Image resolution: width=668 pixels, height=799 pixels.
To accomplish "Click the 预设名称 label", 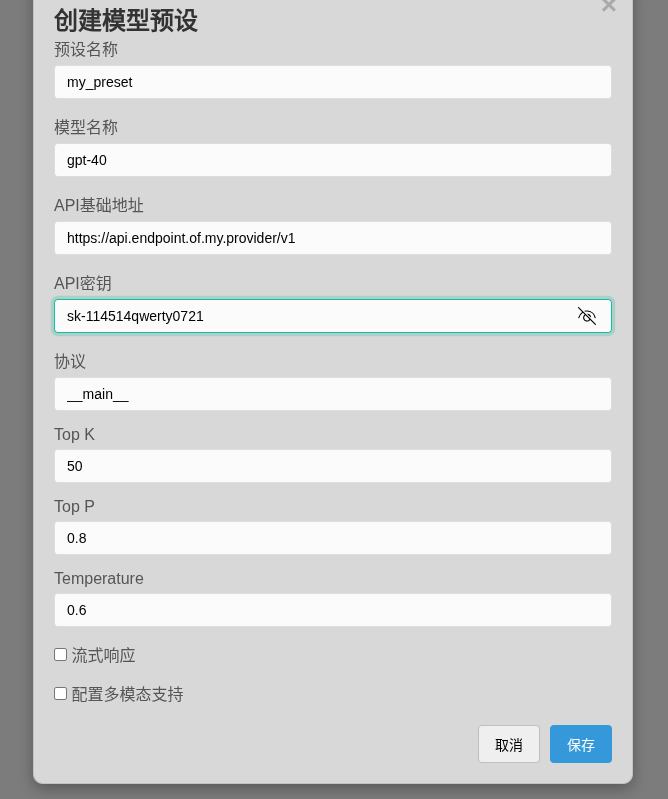I will [86, 49].
